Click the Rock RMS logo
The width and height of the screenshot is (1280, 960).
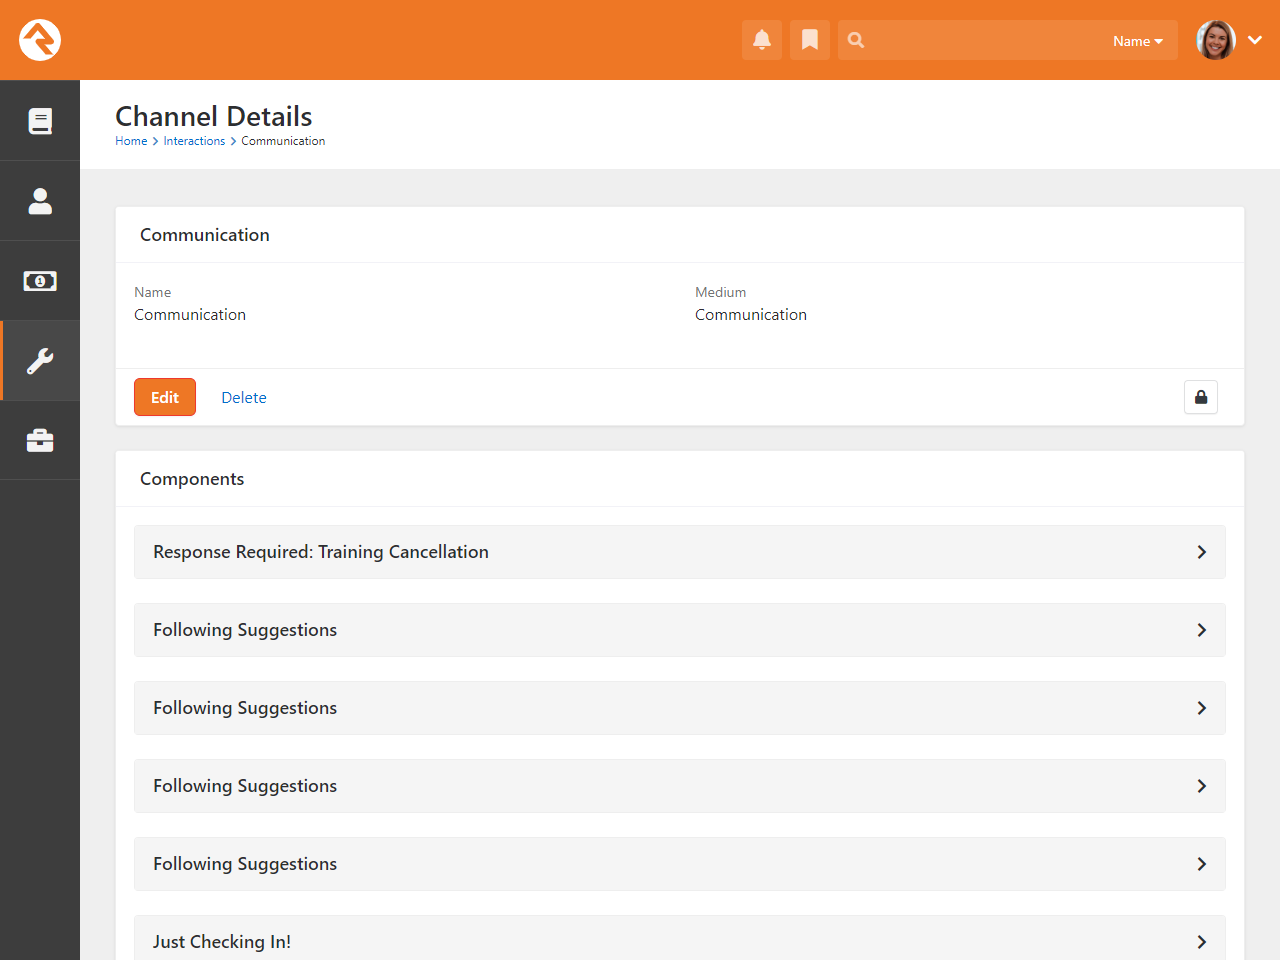pos(40,40)
